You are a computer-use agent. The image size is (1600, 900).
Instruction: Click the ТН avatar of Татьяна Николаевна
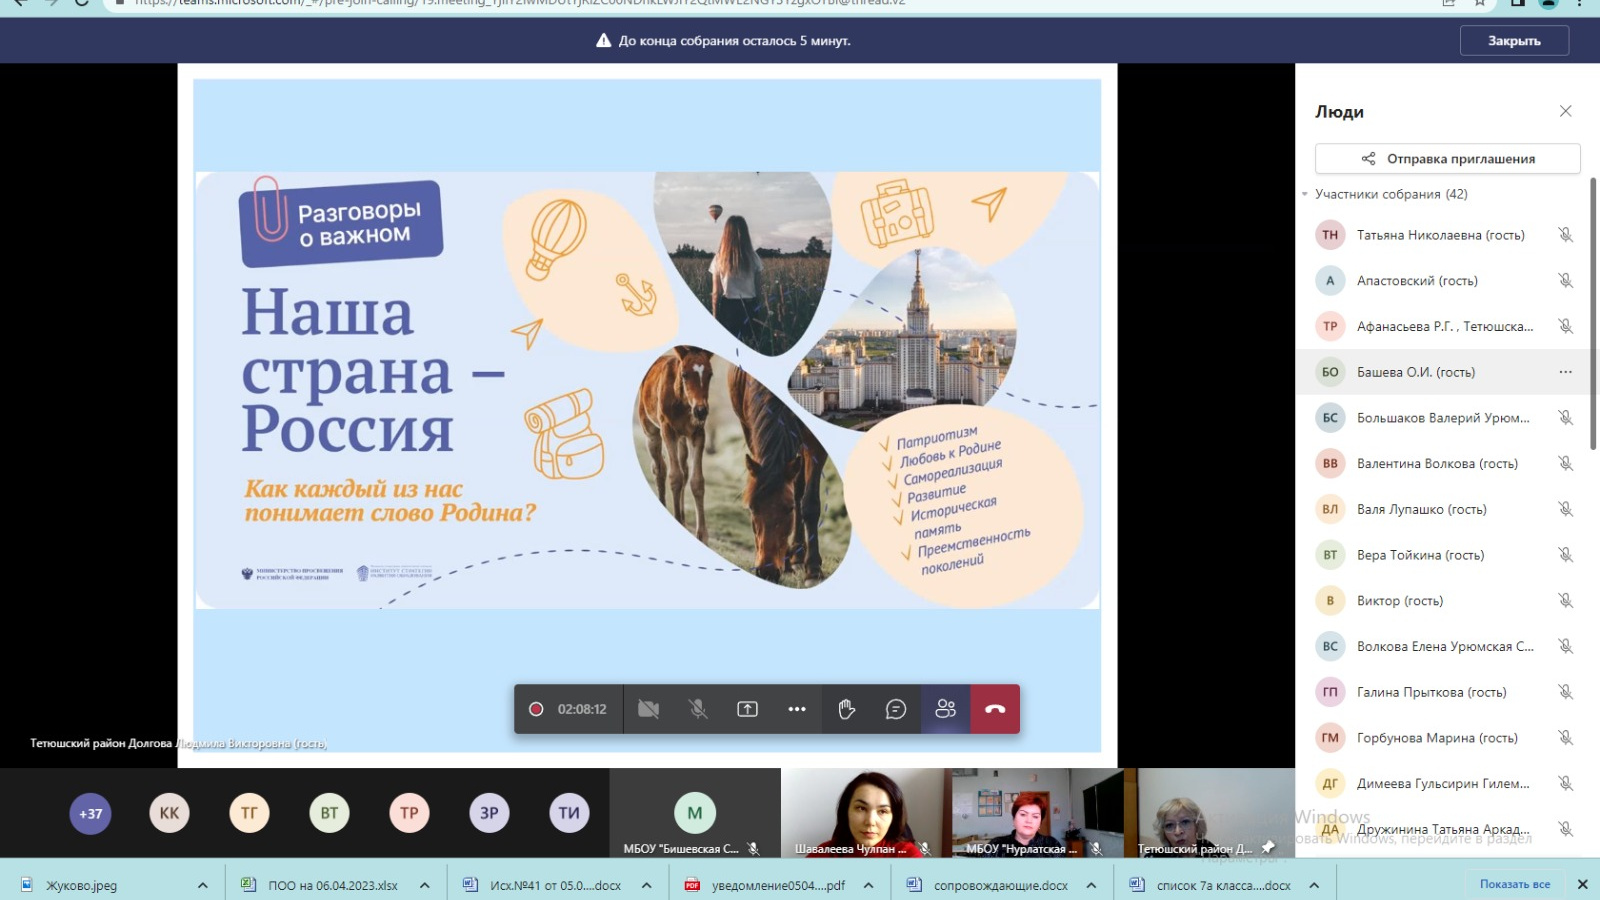1330,235
